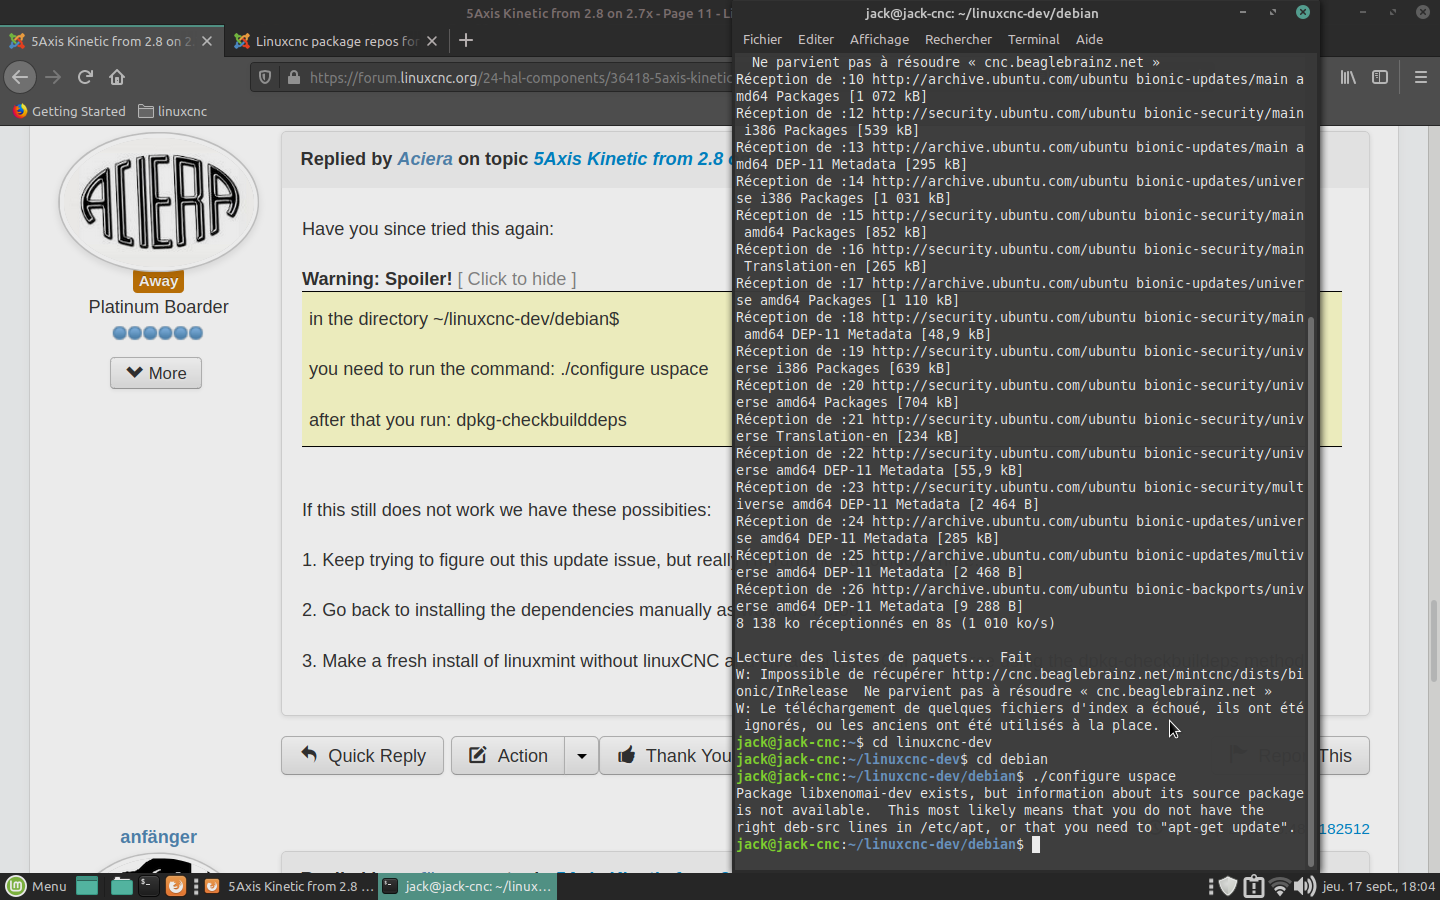Screen dimensions: 1440x900
Task: Open file manager from taskbar
Action: pos(121,886)
